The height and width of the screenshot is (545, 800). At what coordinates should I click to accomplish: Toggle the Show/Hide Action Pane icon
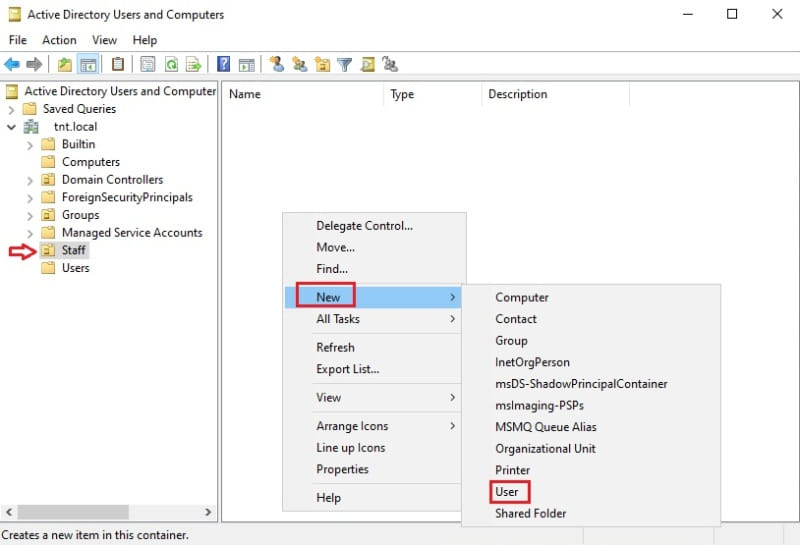(x=246, y=64)
